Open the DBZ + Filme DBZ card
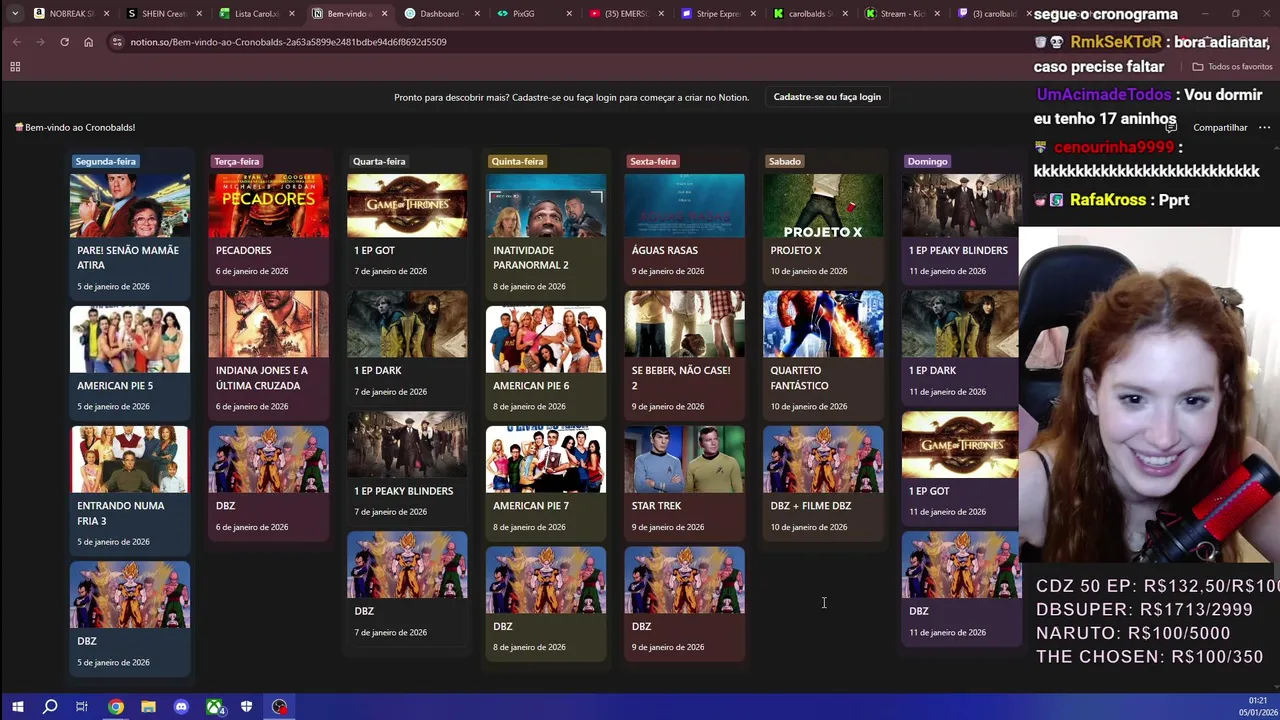 [823, 482]
